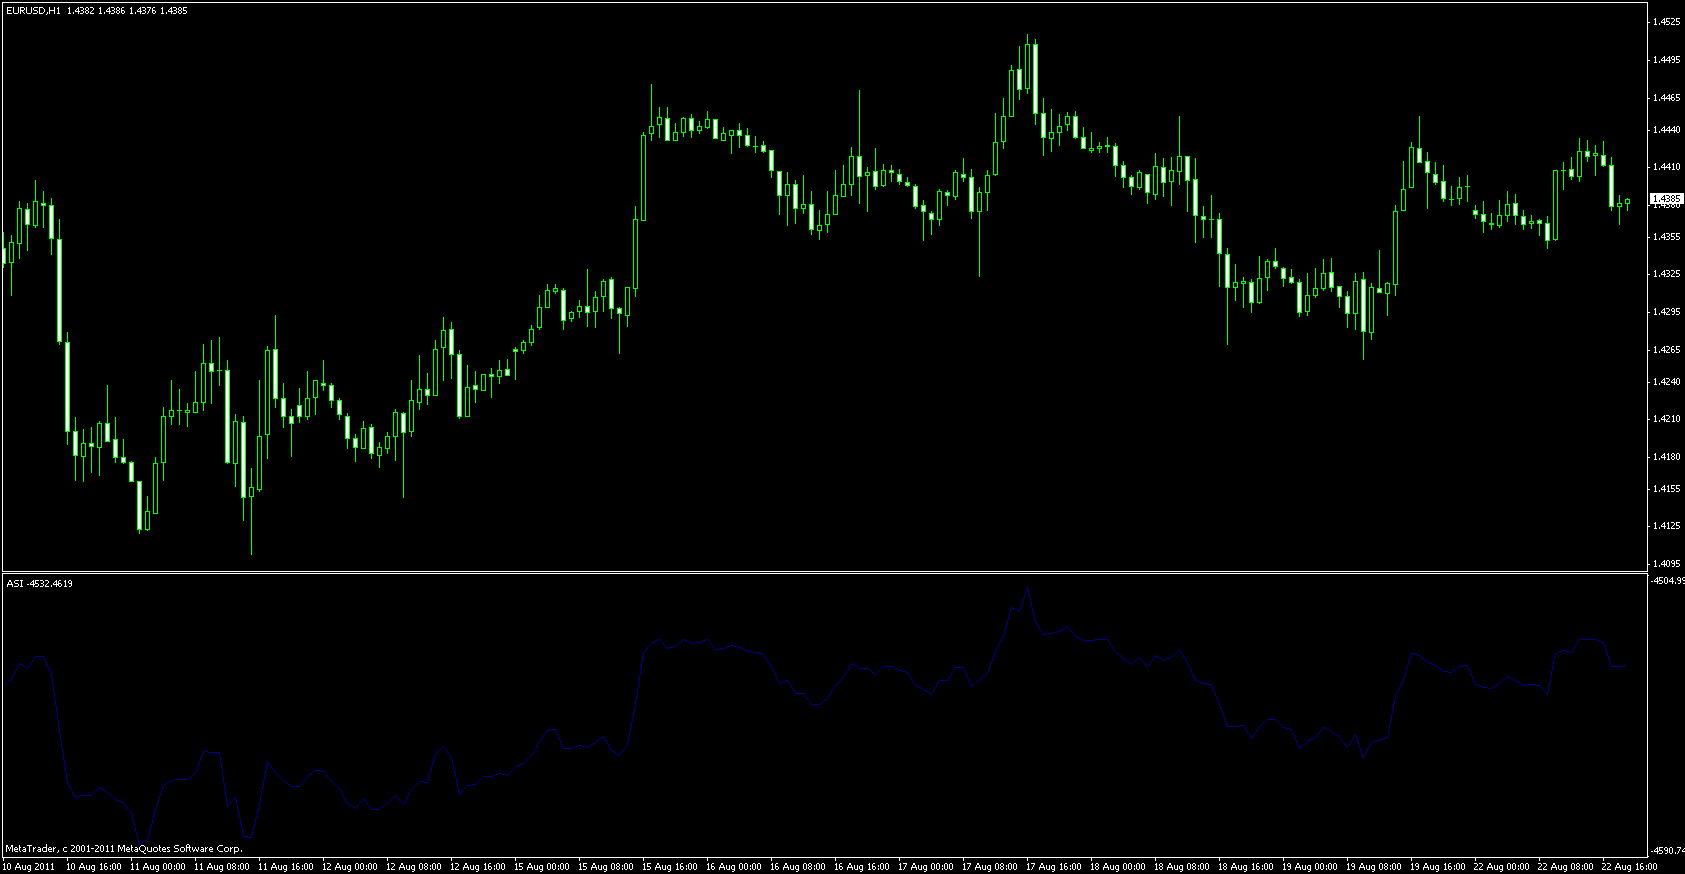This screenshot has width=1685, height=874.
Task: Click the last candlestick on the chart
Action: point(1627,202)
